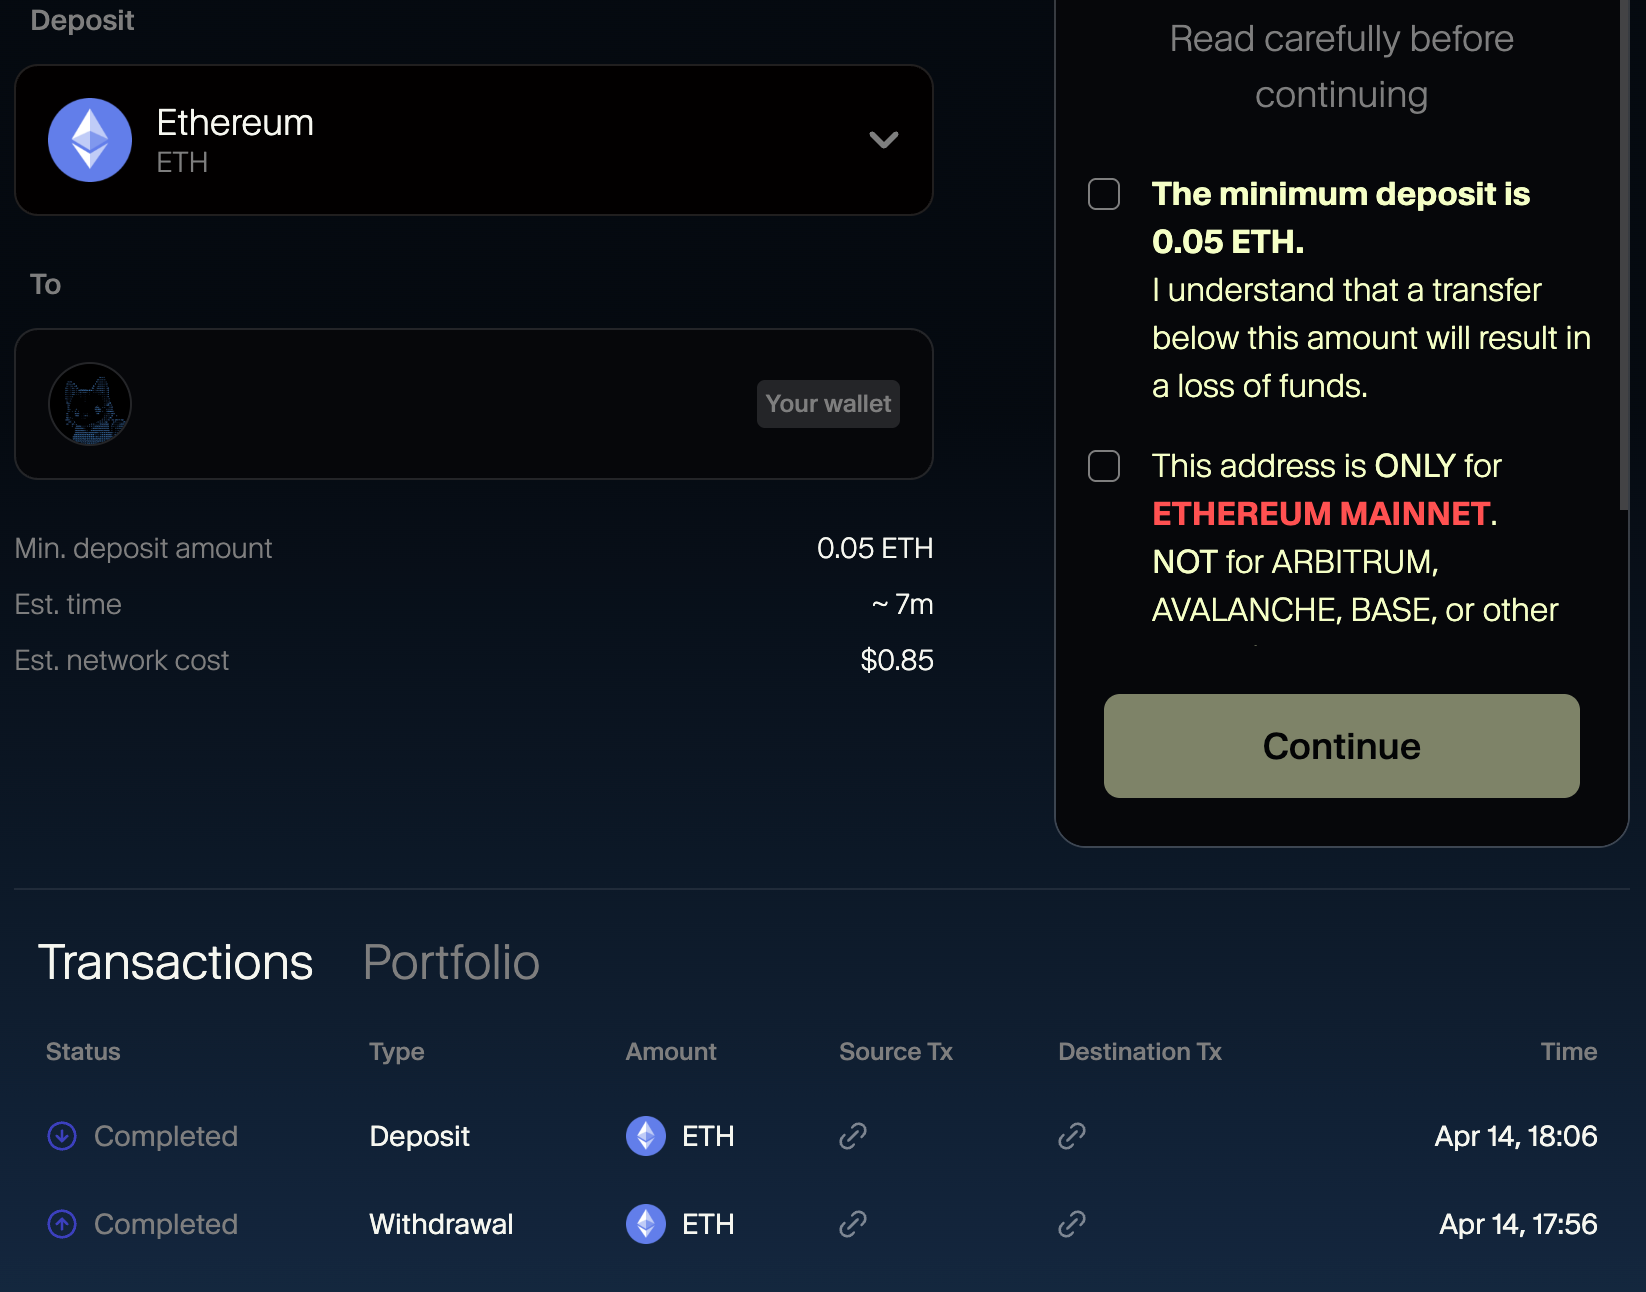
Task: Check the Ethereum Mainnet only checkbox
Action: coord(1104,466)
